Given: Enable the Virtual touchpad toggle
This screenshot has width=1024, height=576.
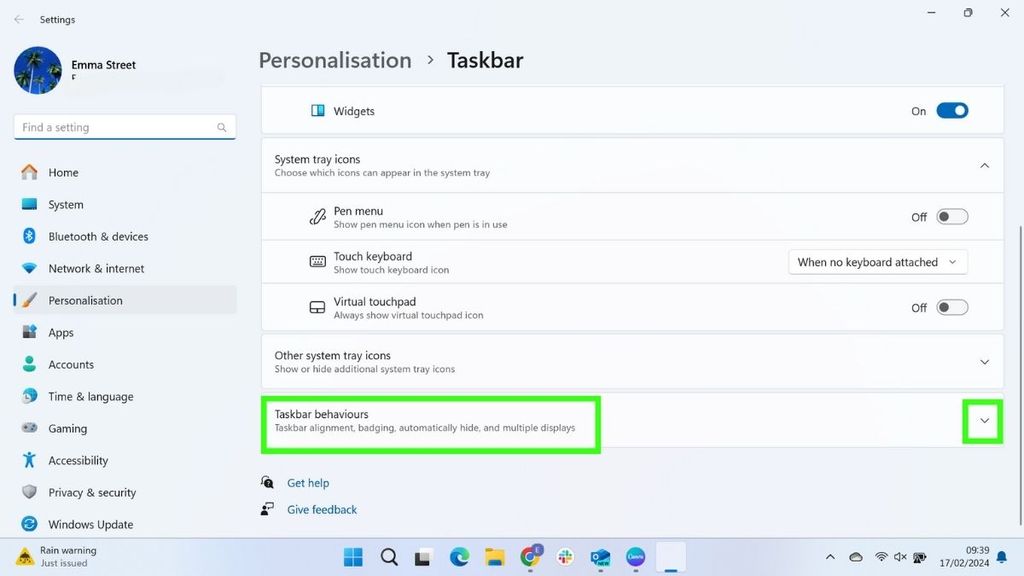Looking at the screenshot, I should click(x=951, y=307).
